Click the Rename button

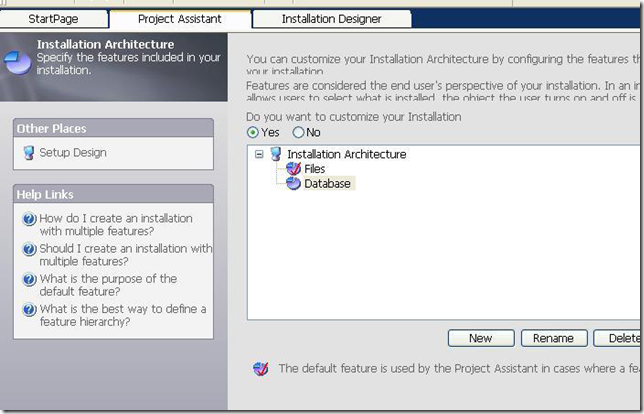point(554,338)
